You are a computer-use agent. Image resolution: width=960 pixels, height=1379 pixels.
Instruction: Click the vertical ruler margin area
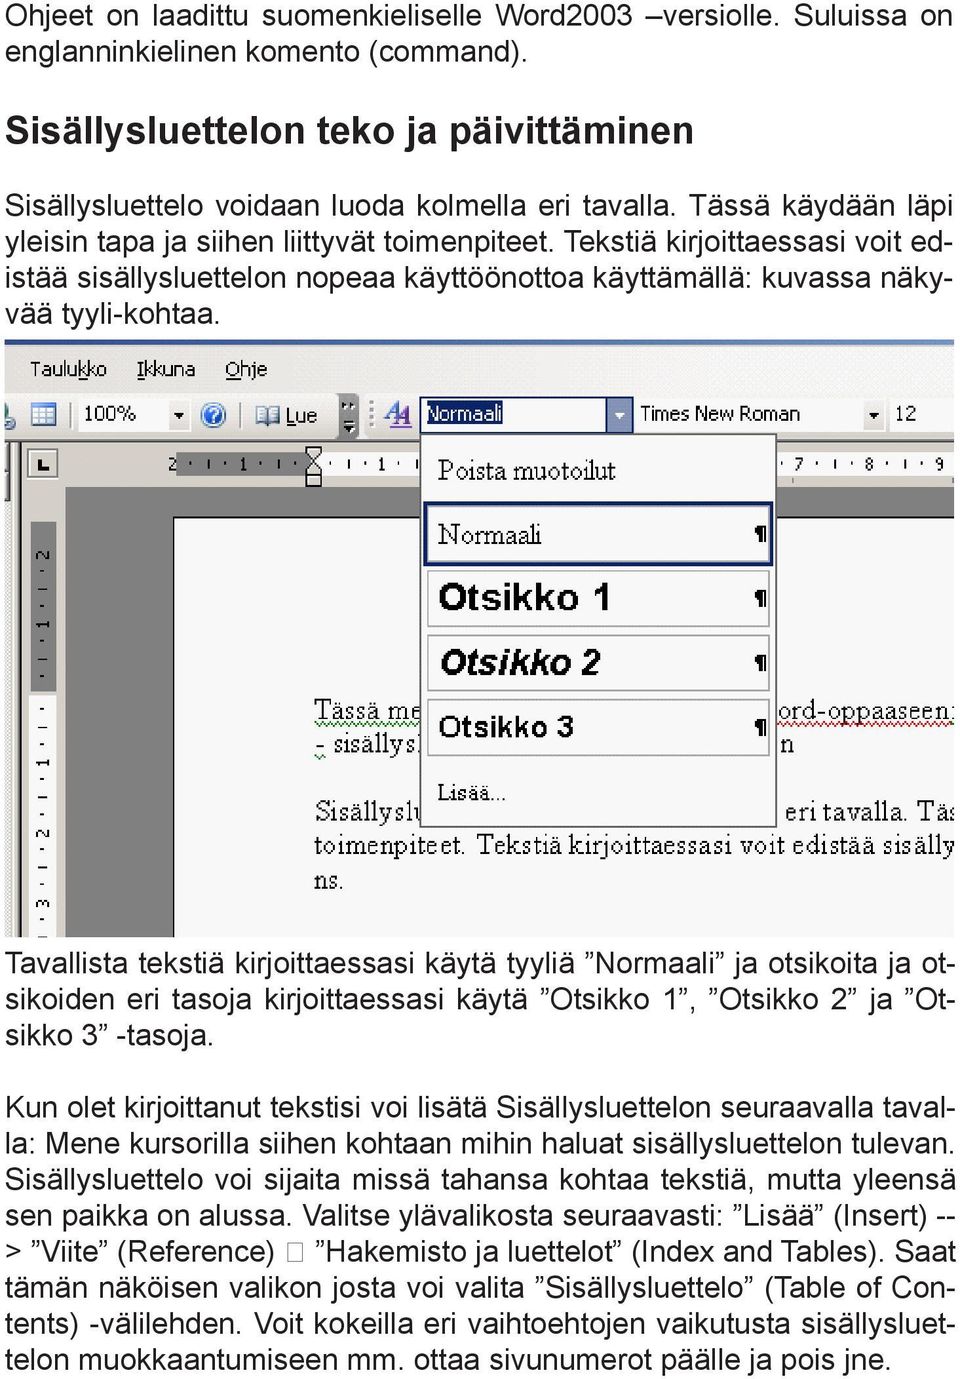(43, 605)
